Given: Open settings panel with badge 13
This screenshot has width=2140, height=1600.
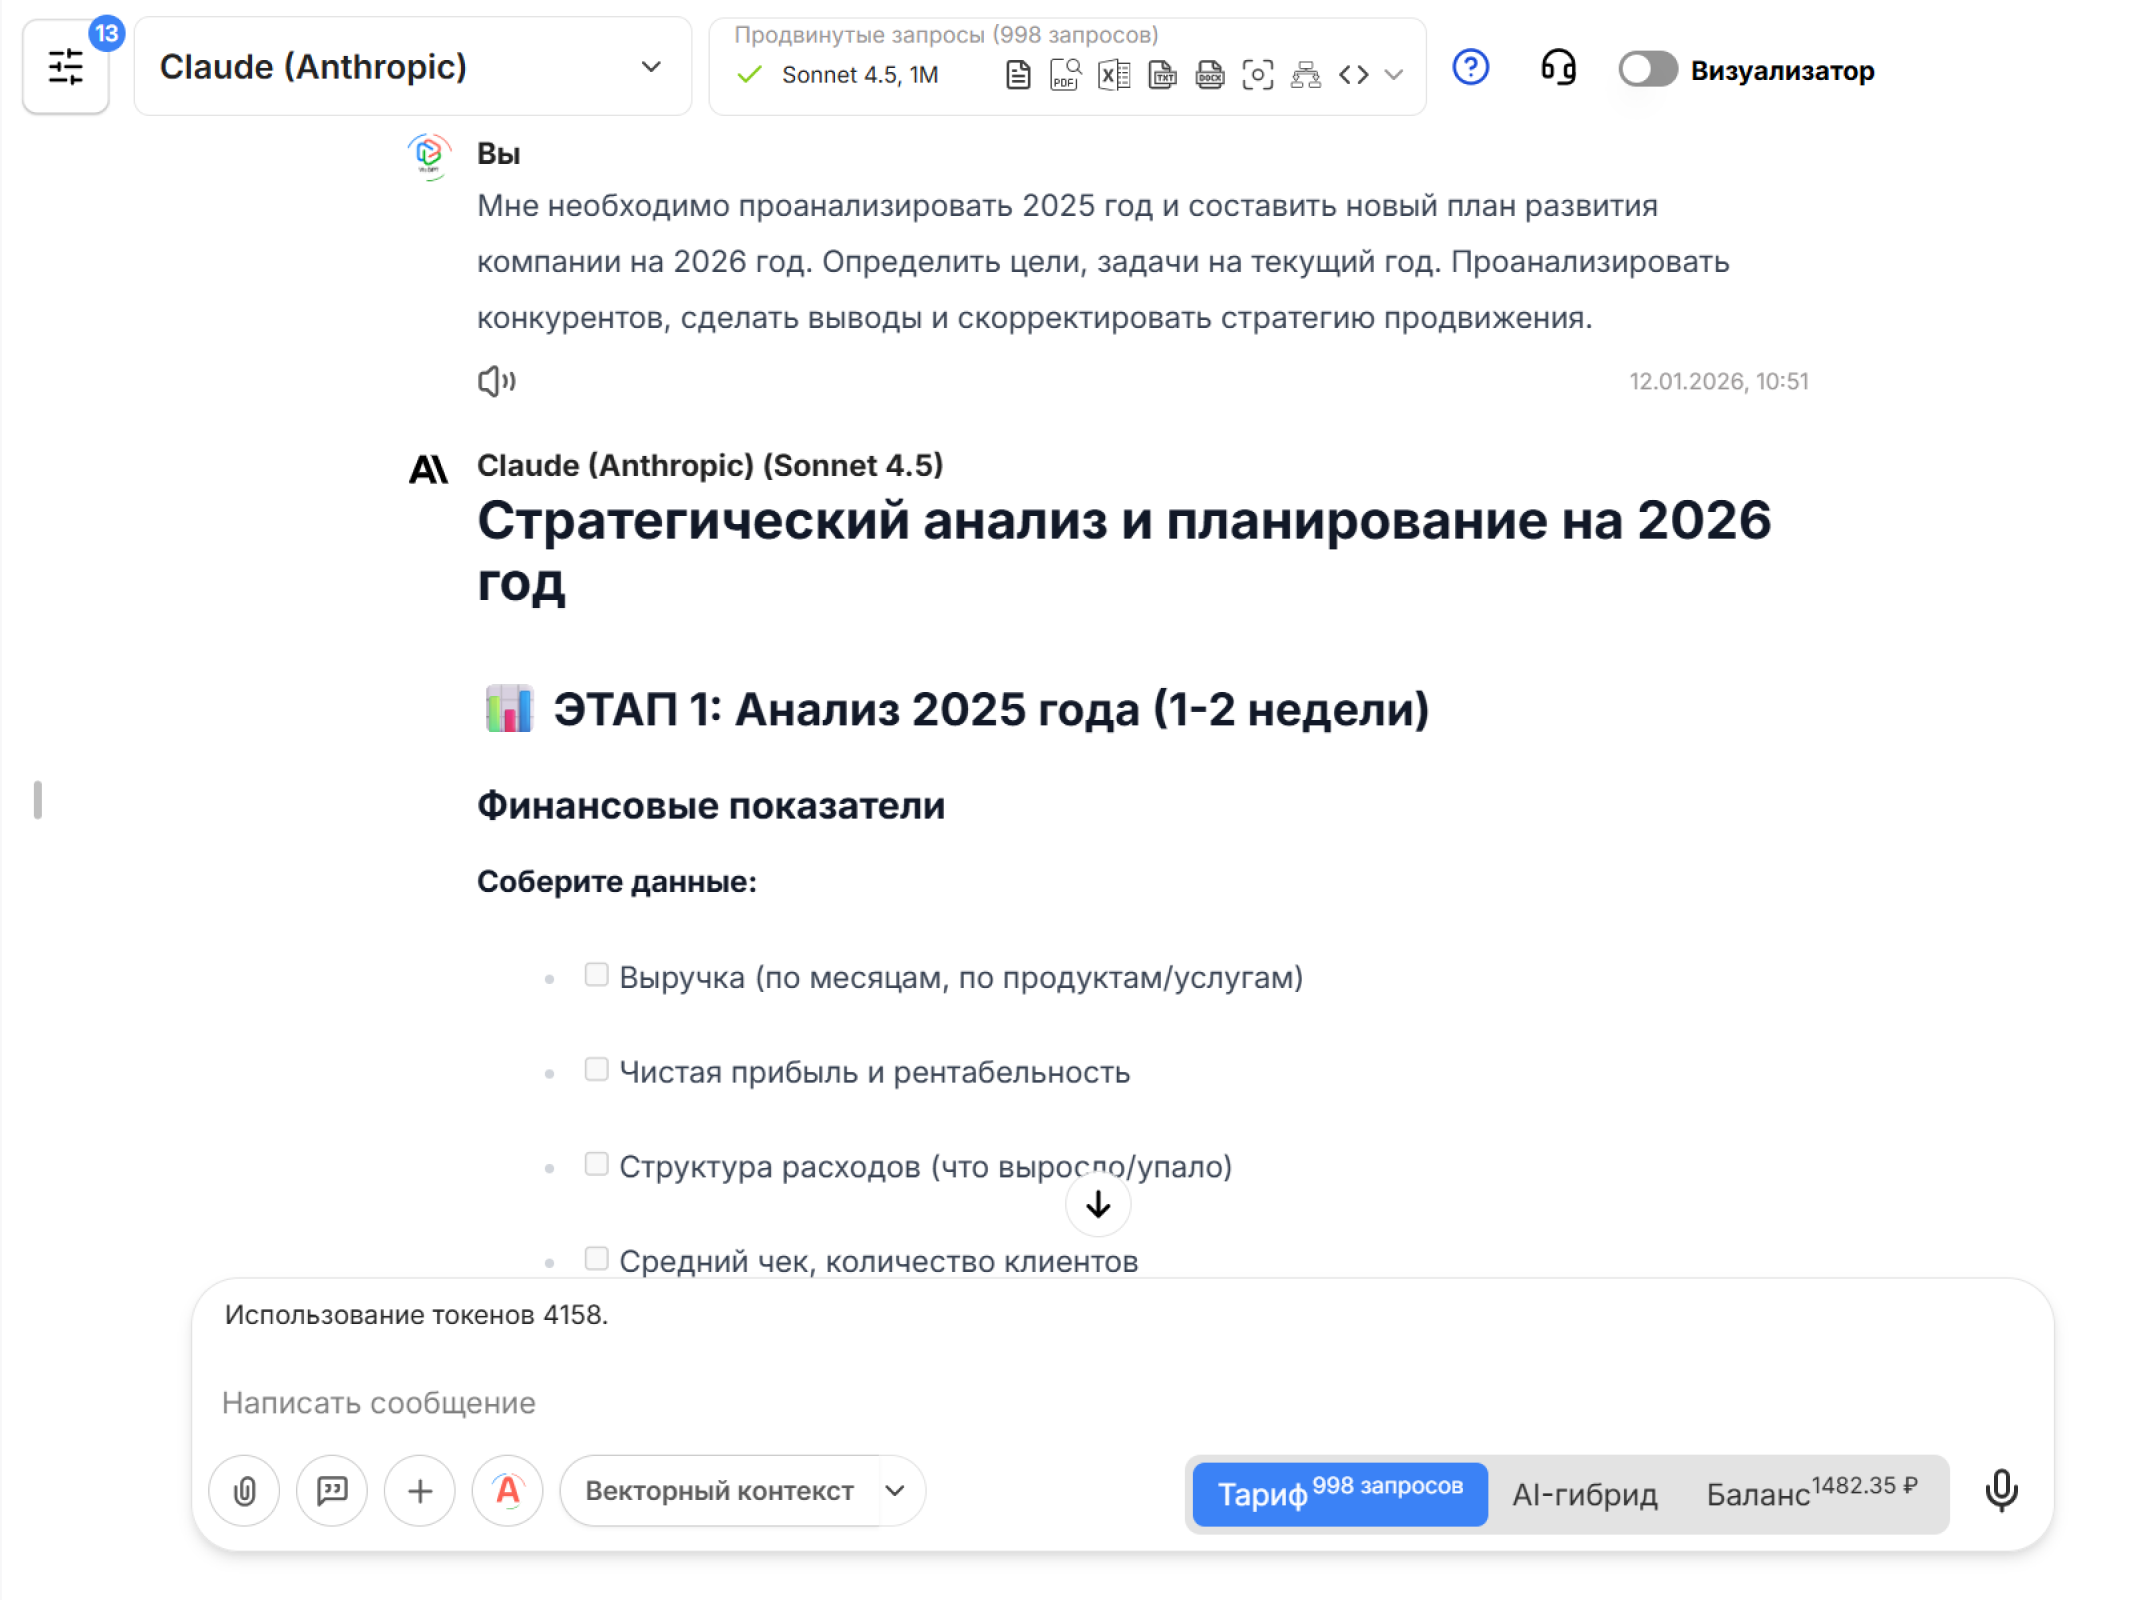Looking at the screenshot, I should (x=66, y=68).
